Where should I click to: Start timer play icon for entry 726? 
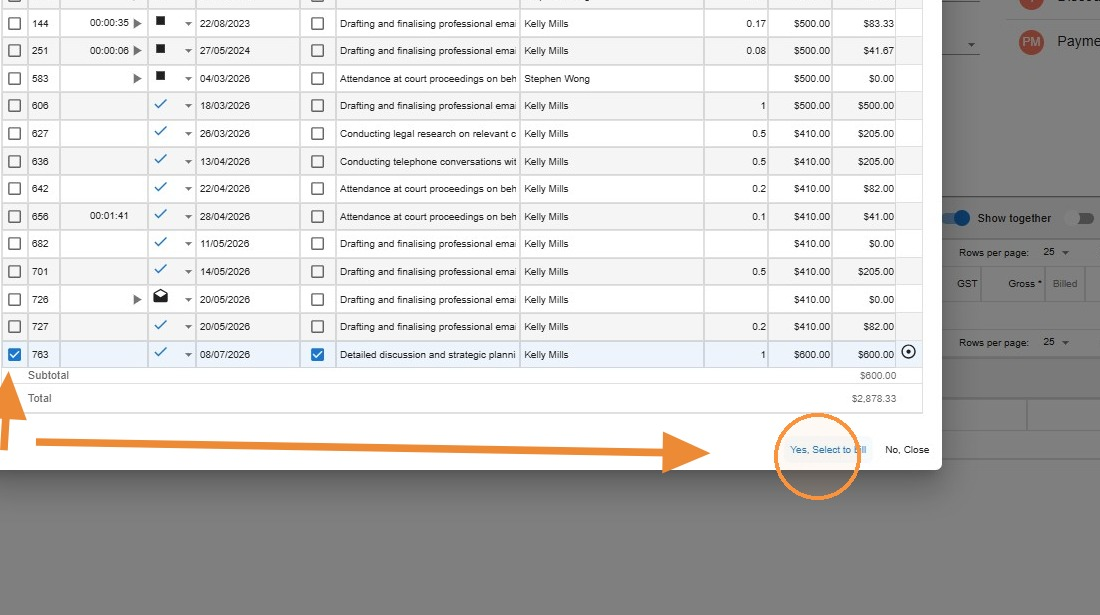(x=138, y=299)
